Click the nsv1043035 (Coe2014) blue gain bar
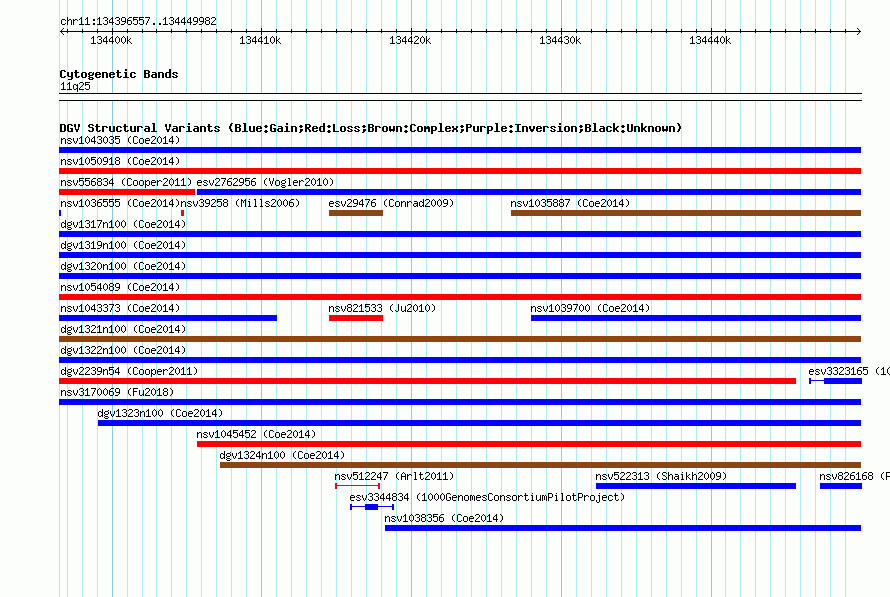Screen dimensions: 890x597 460,150
